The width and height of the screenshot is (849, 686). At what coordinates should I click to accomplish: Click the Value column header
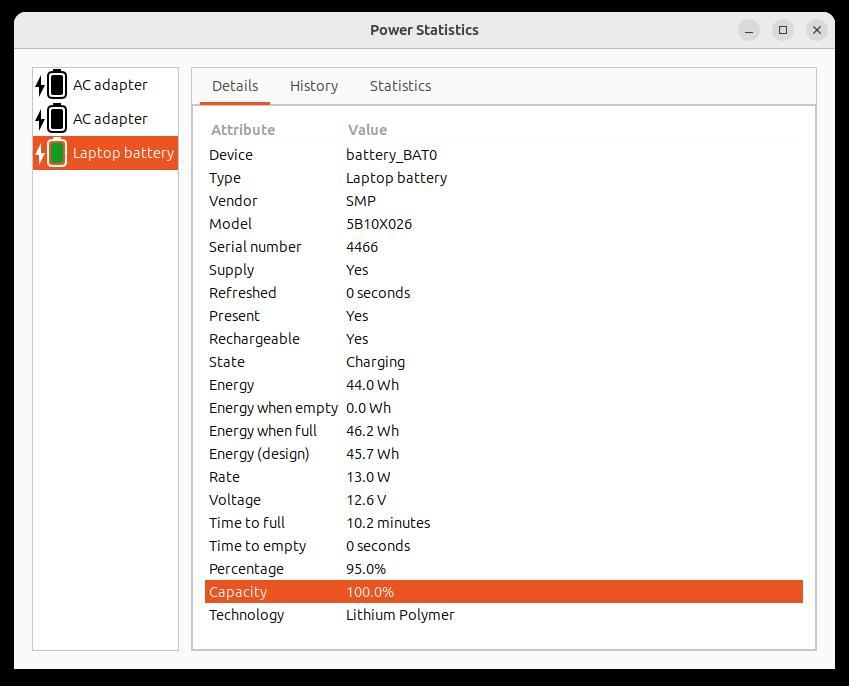point(367,130)
